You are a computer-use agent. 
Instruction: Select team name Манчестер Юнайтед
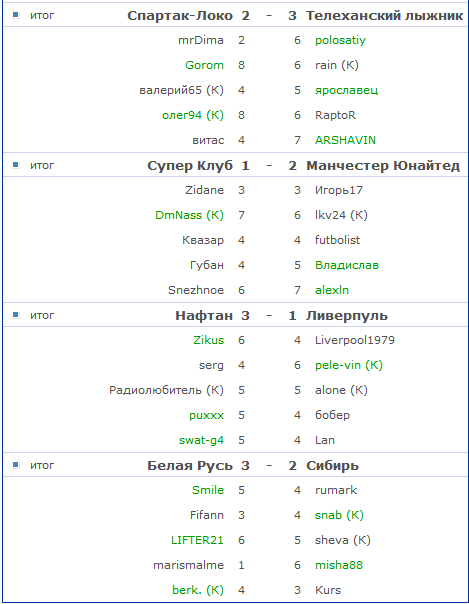point(383,166)
